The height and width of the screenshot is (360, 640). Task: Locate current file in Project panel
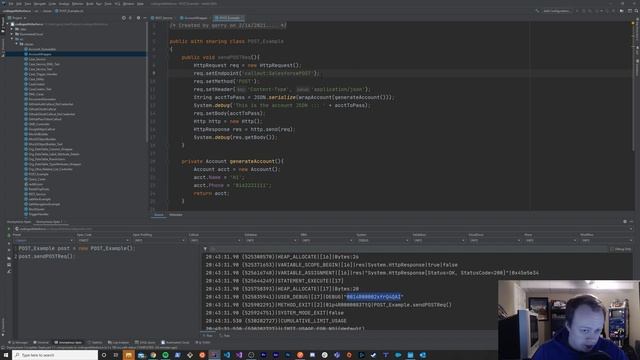click(x=124, y=18)
